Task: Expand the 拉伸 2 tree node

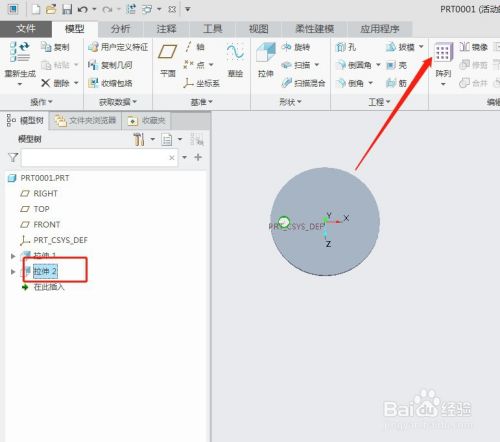Action: coord(13,272)
